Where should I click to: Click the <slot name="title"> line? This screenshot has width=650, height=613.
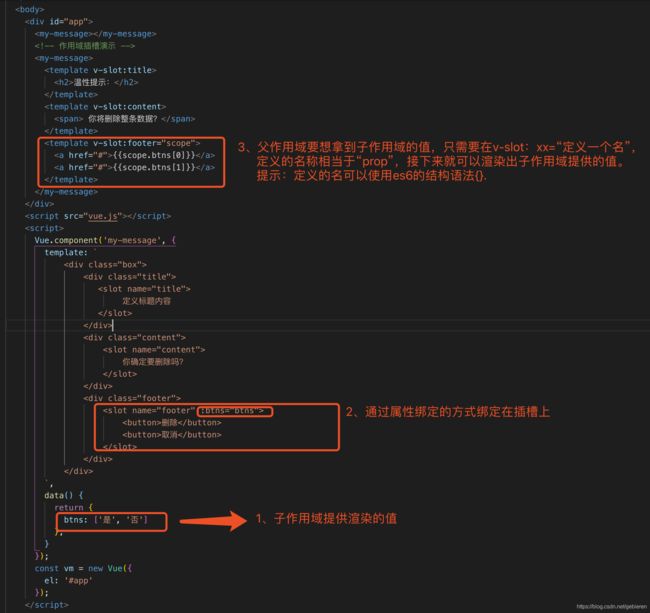(x=144, y=288)
